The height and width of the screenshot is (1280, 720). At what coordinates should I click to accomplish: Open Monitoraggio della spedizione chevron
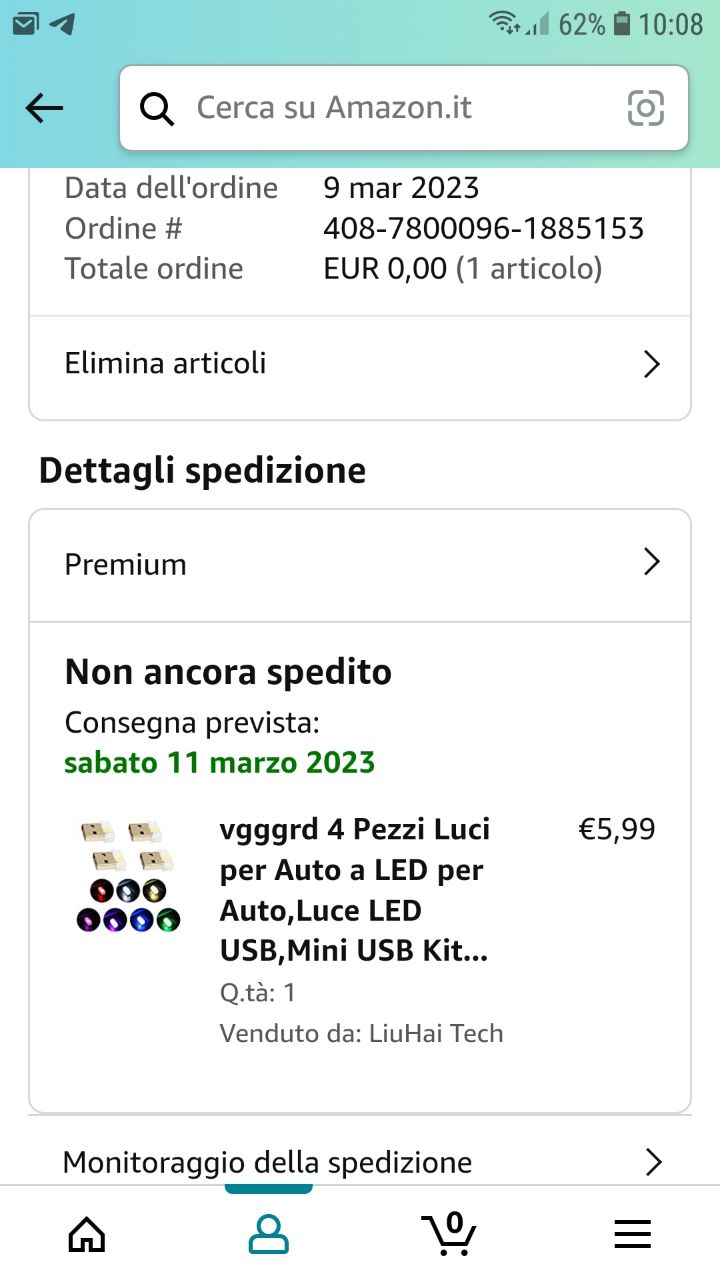(654, 1162)
